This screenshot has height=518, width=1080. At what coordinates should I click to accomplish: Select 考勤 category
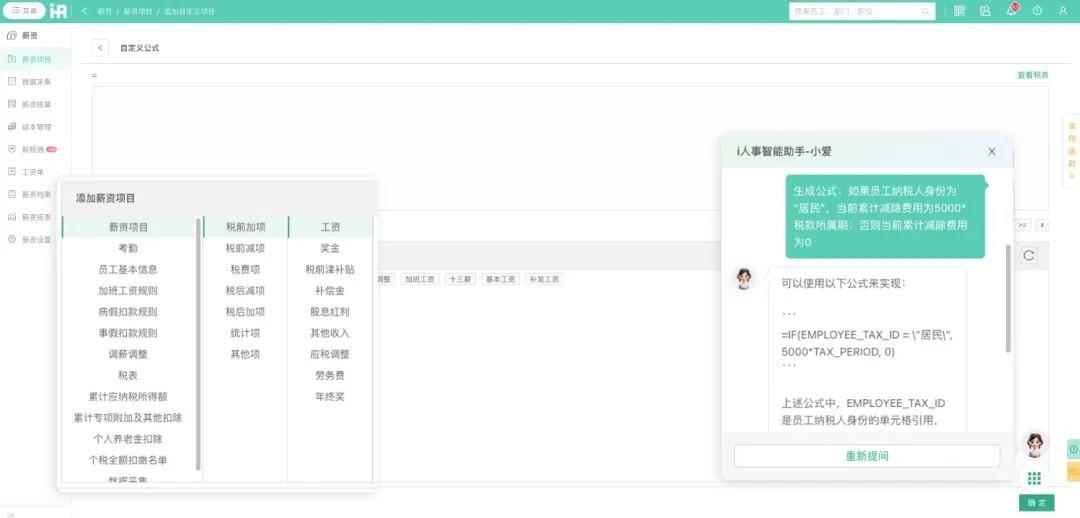pos(129,248)
